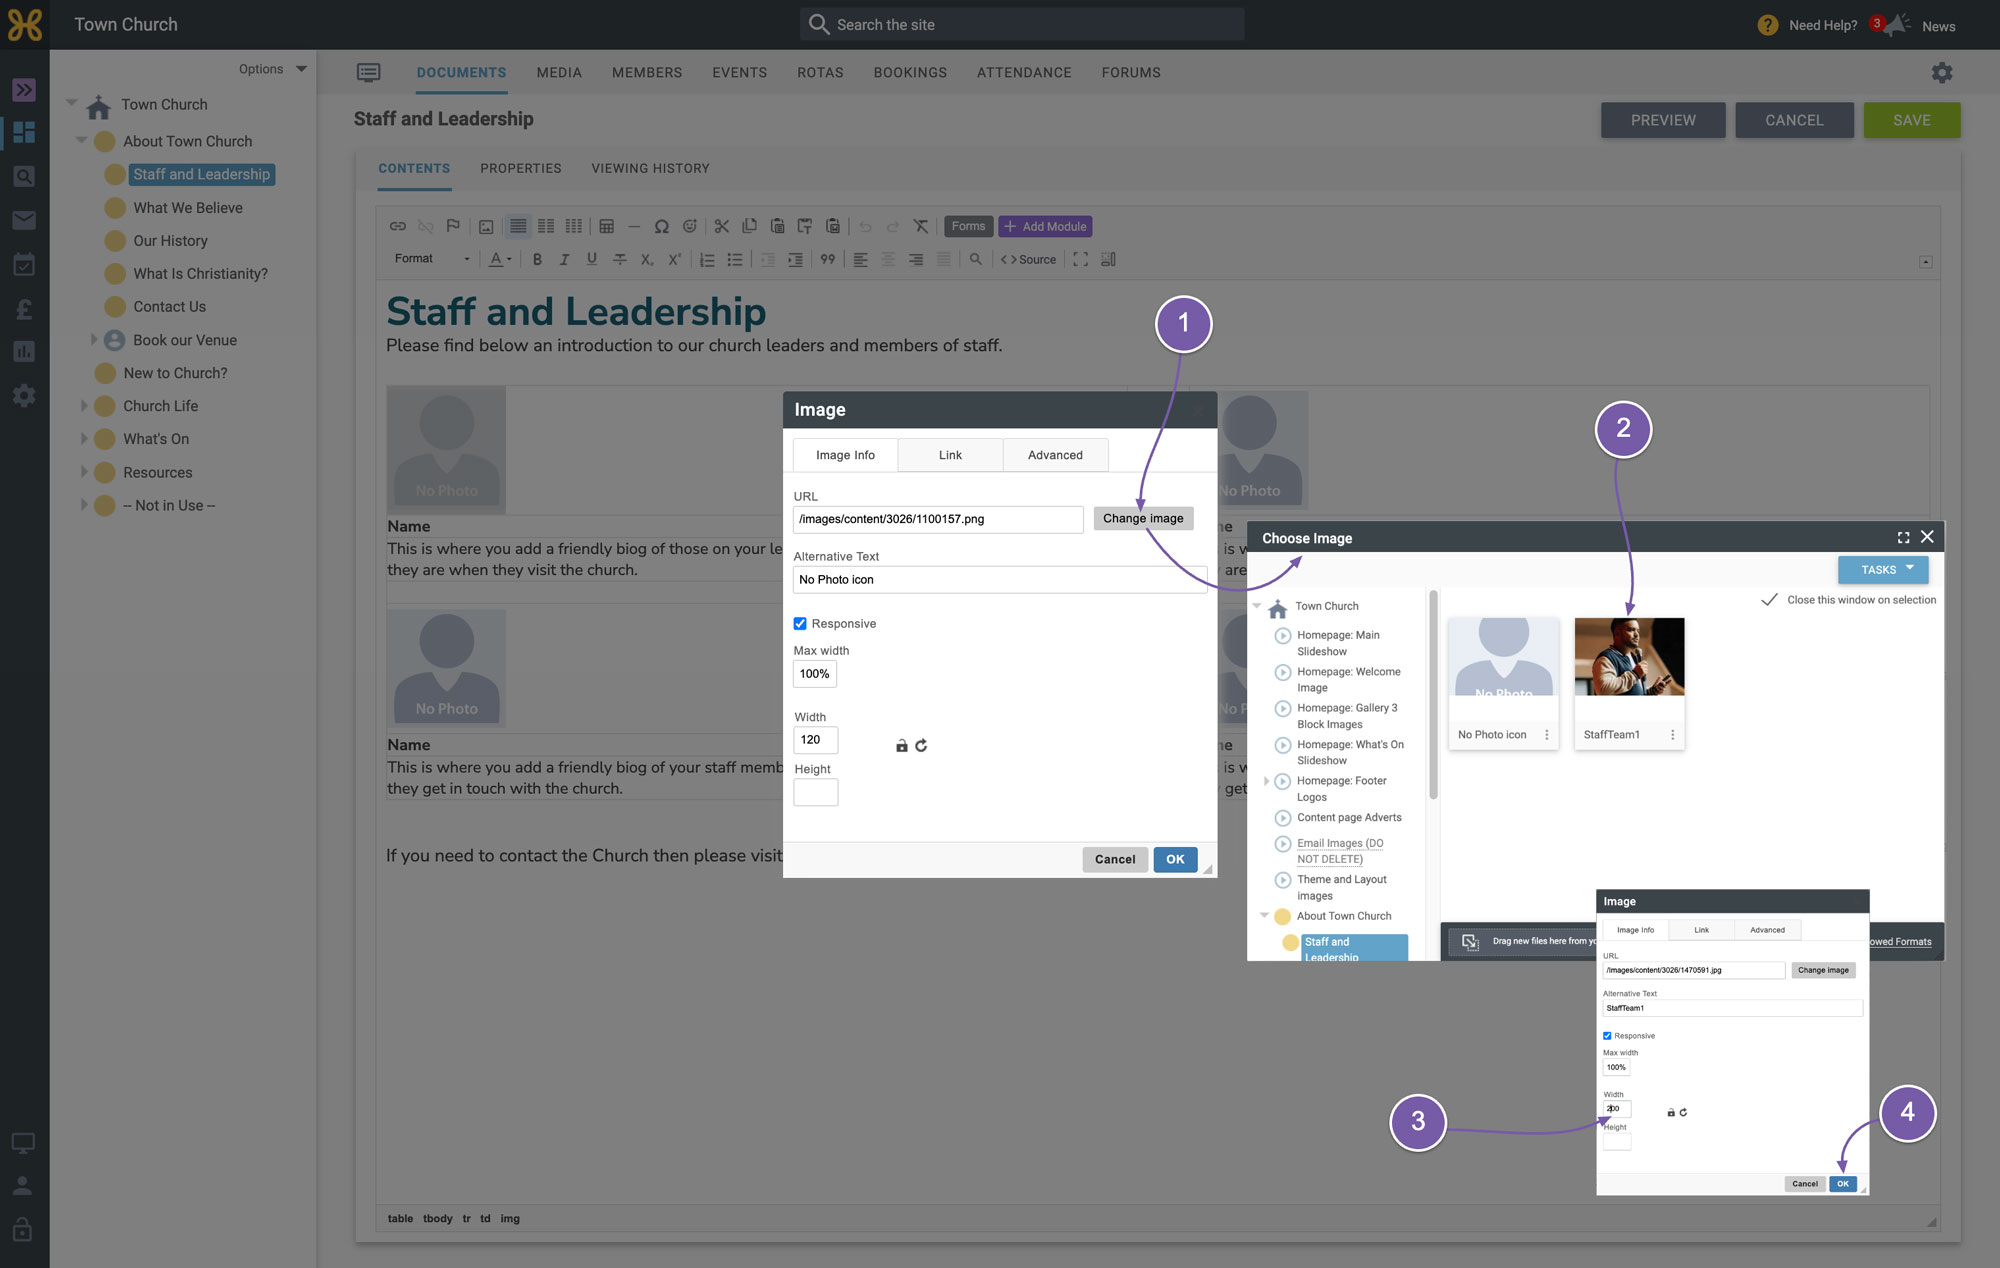
Task: Expand the Resources tree node
Action: 84,472
